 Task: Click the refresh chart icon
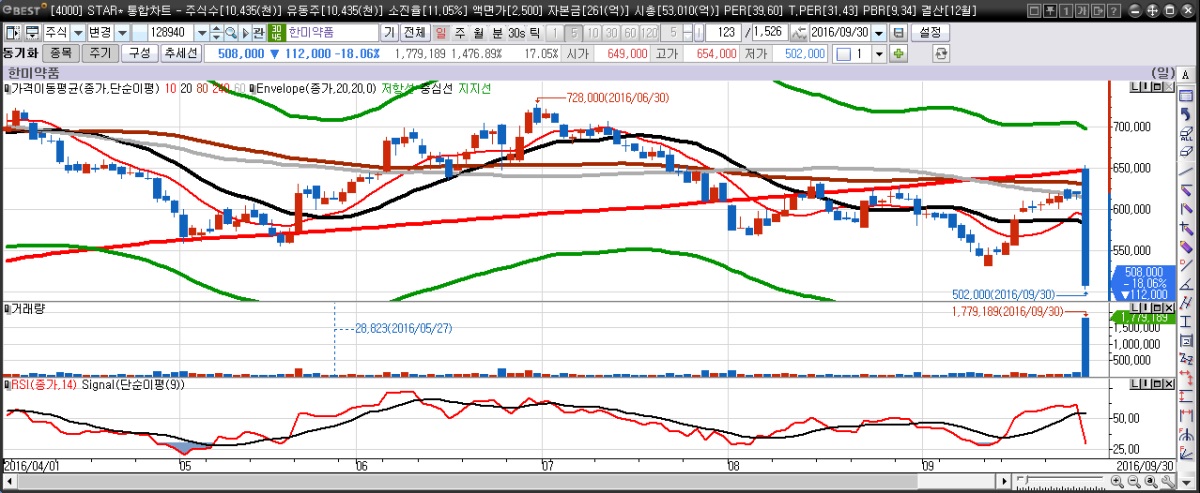pos(940,53)
